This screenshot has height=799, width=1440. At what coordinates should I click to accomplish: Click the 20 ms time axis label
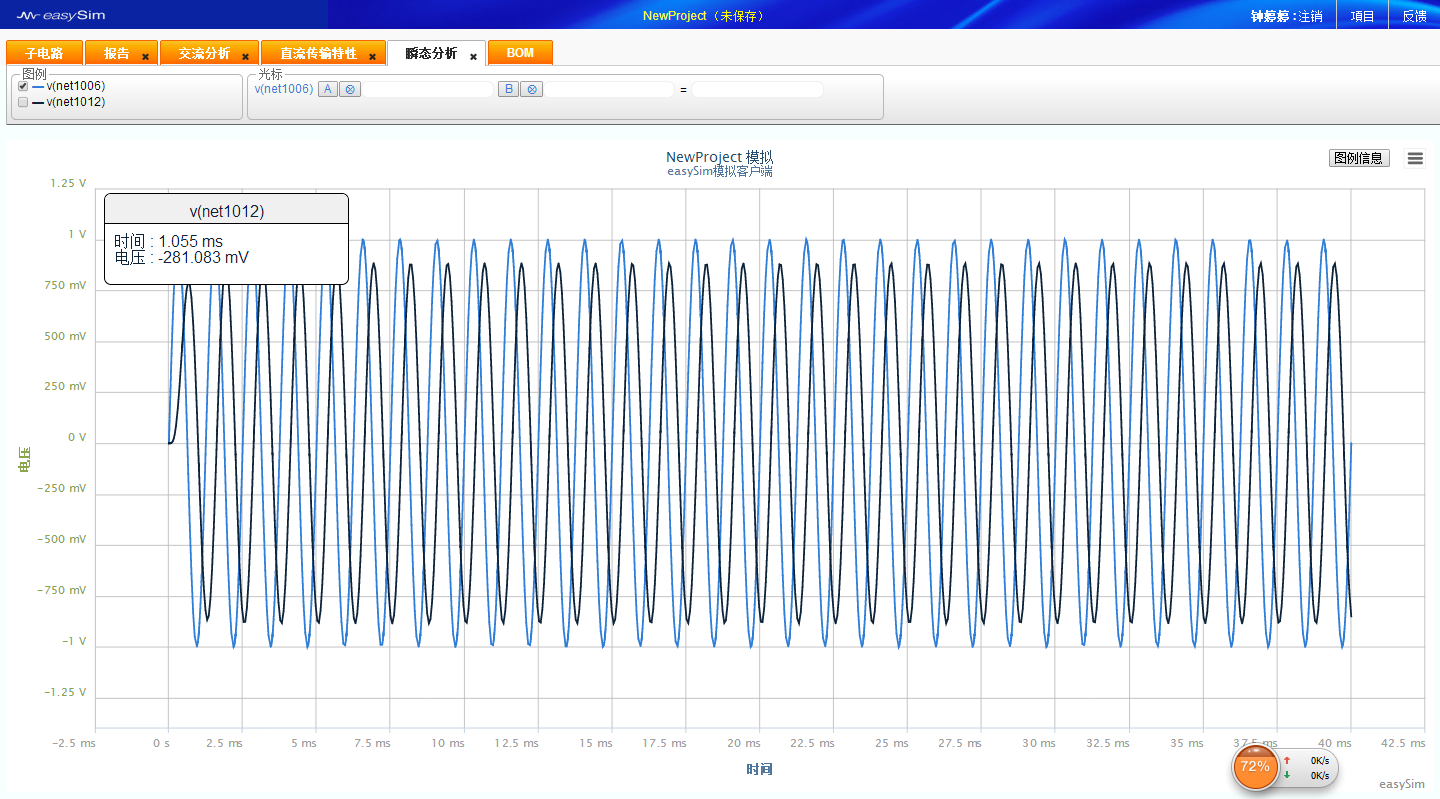click(x=744, y=743)
